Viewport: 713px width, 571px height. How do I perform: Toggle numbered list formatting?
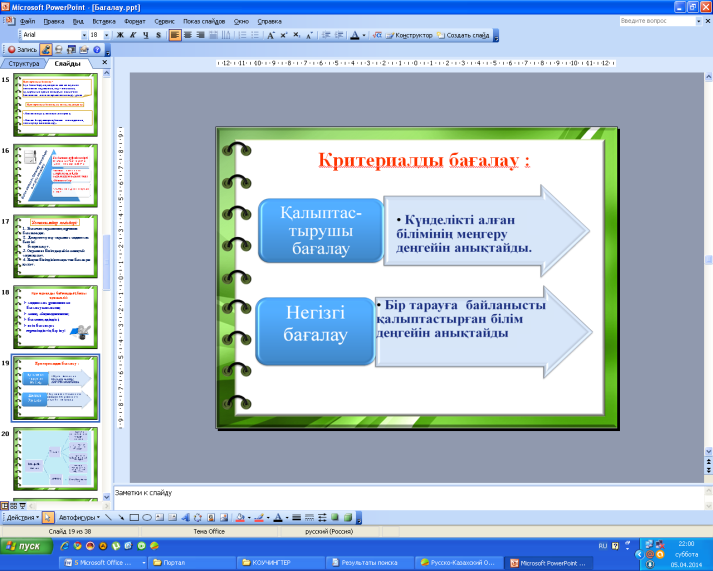[x=242, y=35]
